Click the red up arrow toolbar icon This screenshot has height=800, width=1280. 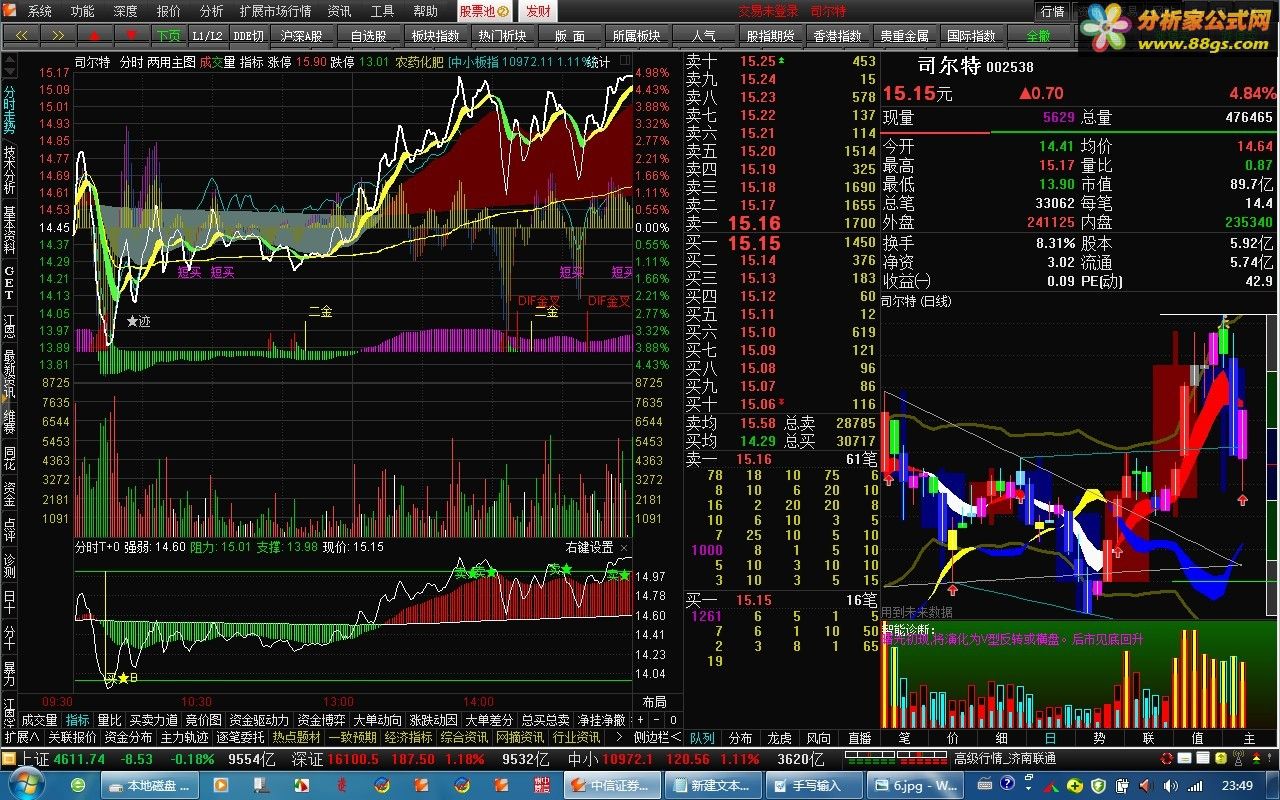[95, 35]
